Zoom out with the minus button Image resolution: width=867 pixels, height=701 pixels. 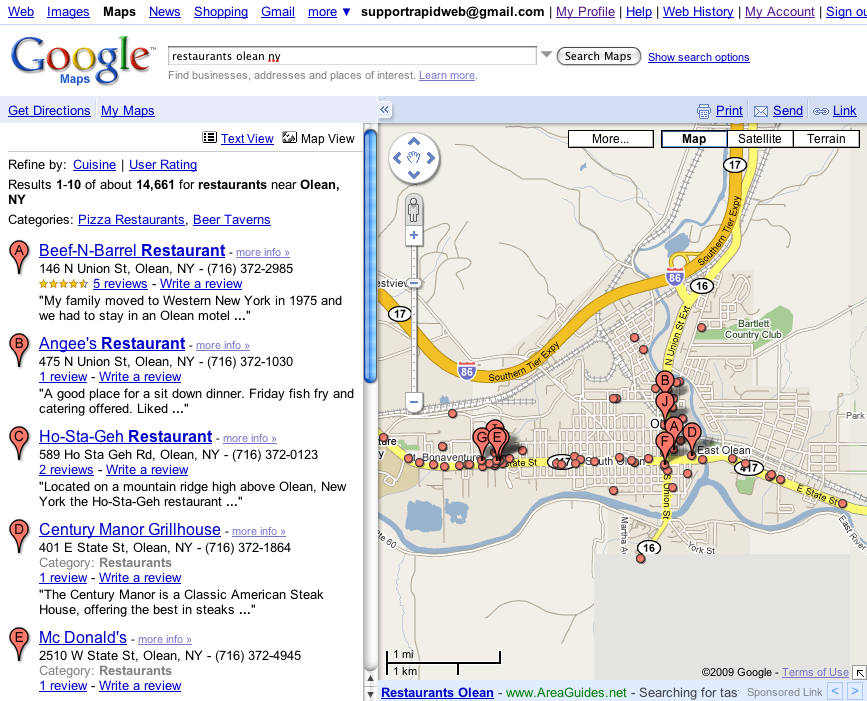point(414,401)
